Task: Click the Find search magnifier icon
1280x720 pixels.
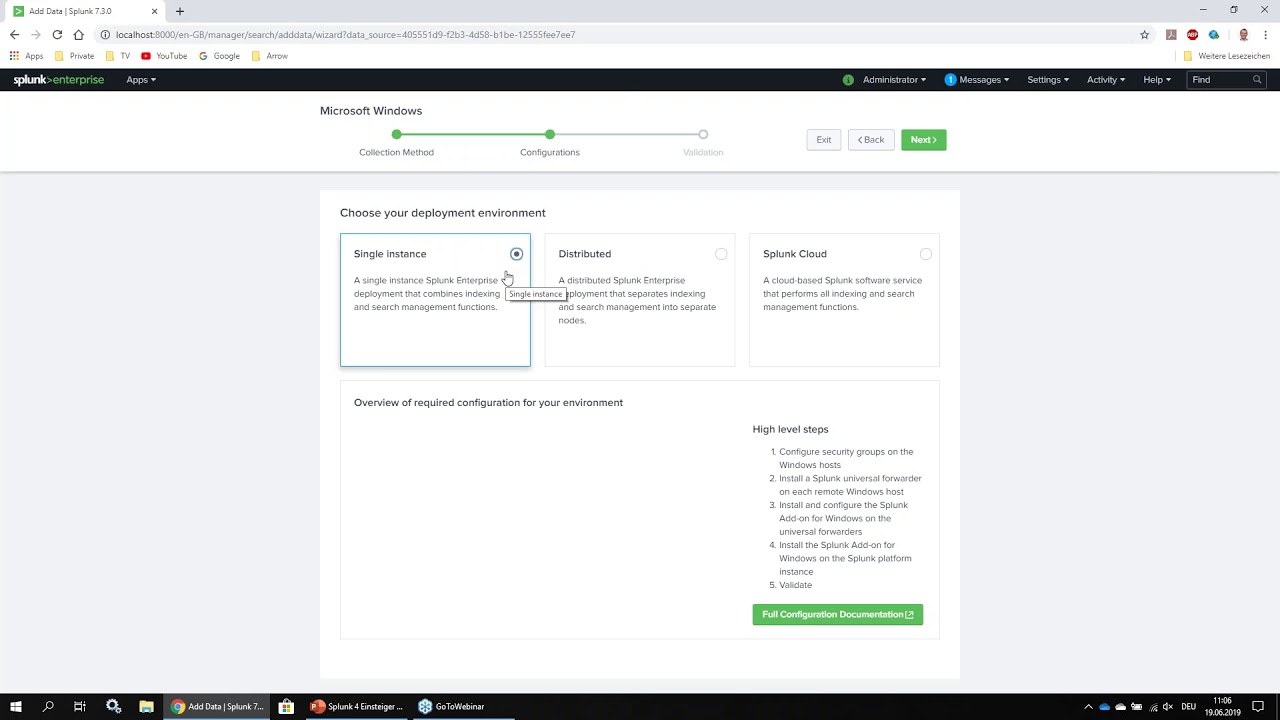Action: click(1257, 80)
